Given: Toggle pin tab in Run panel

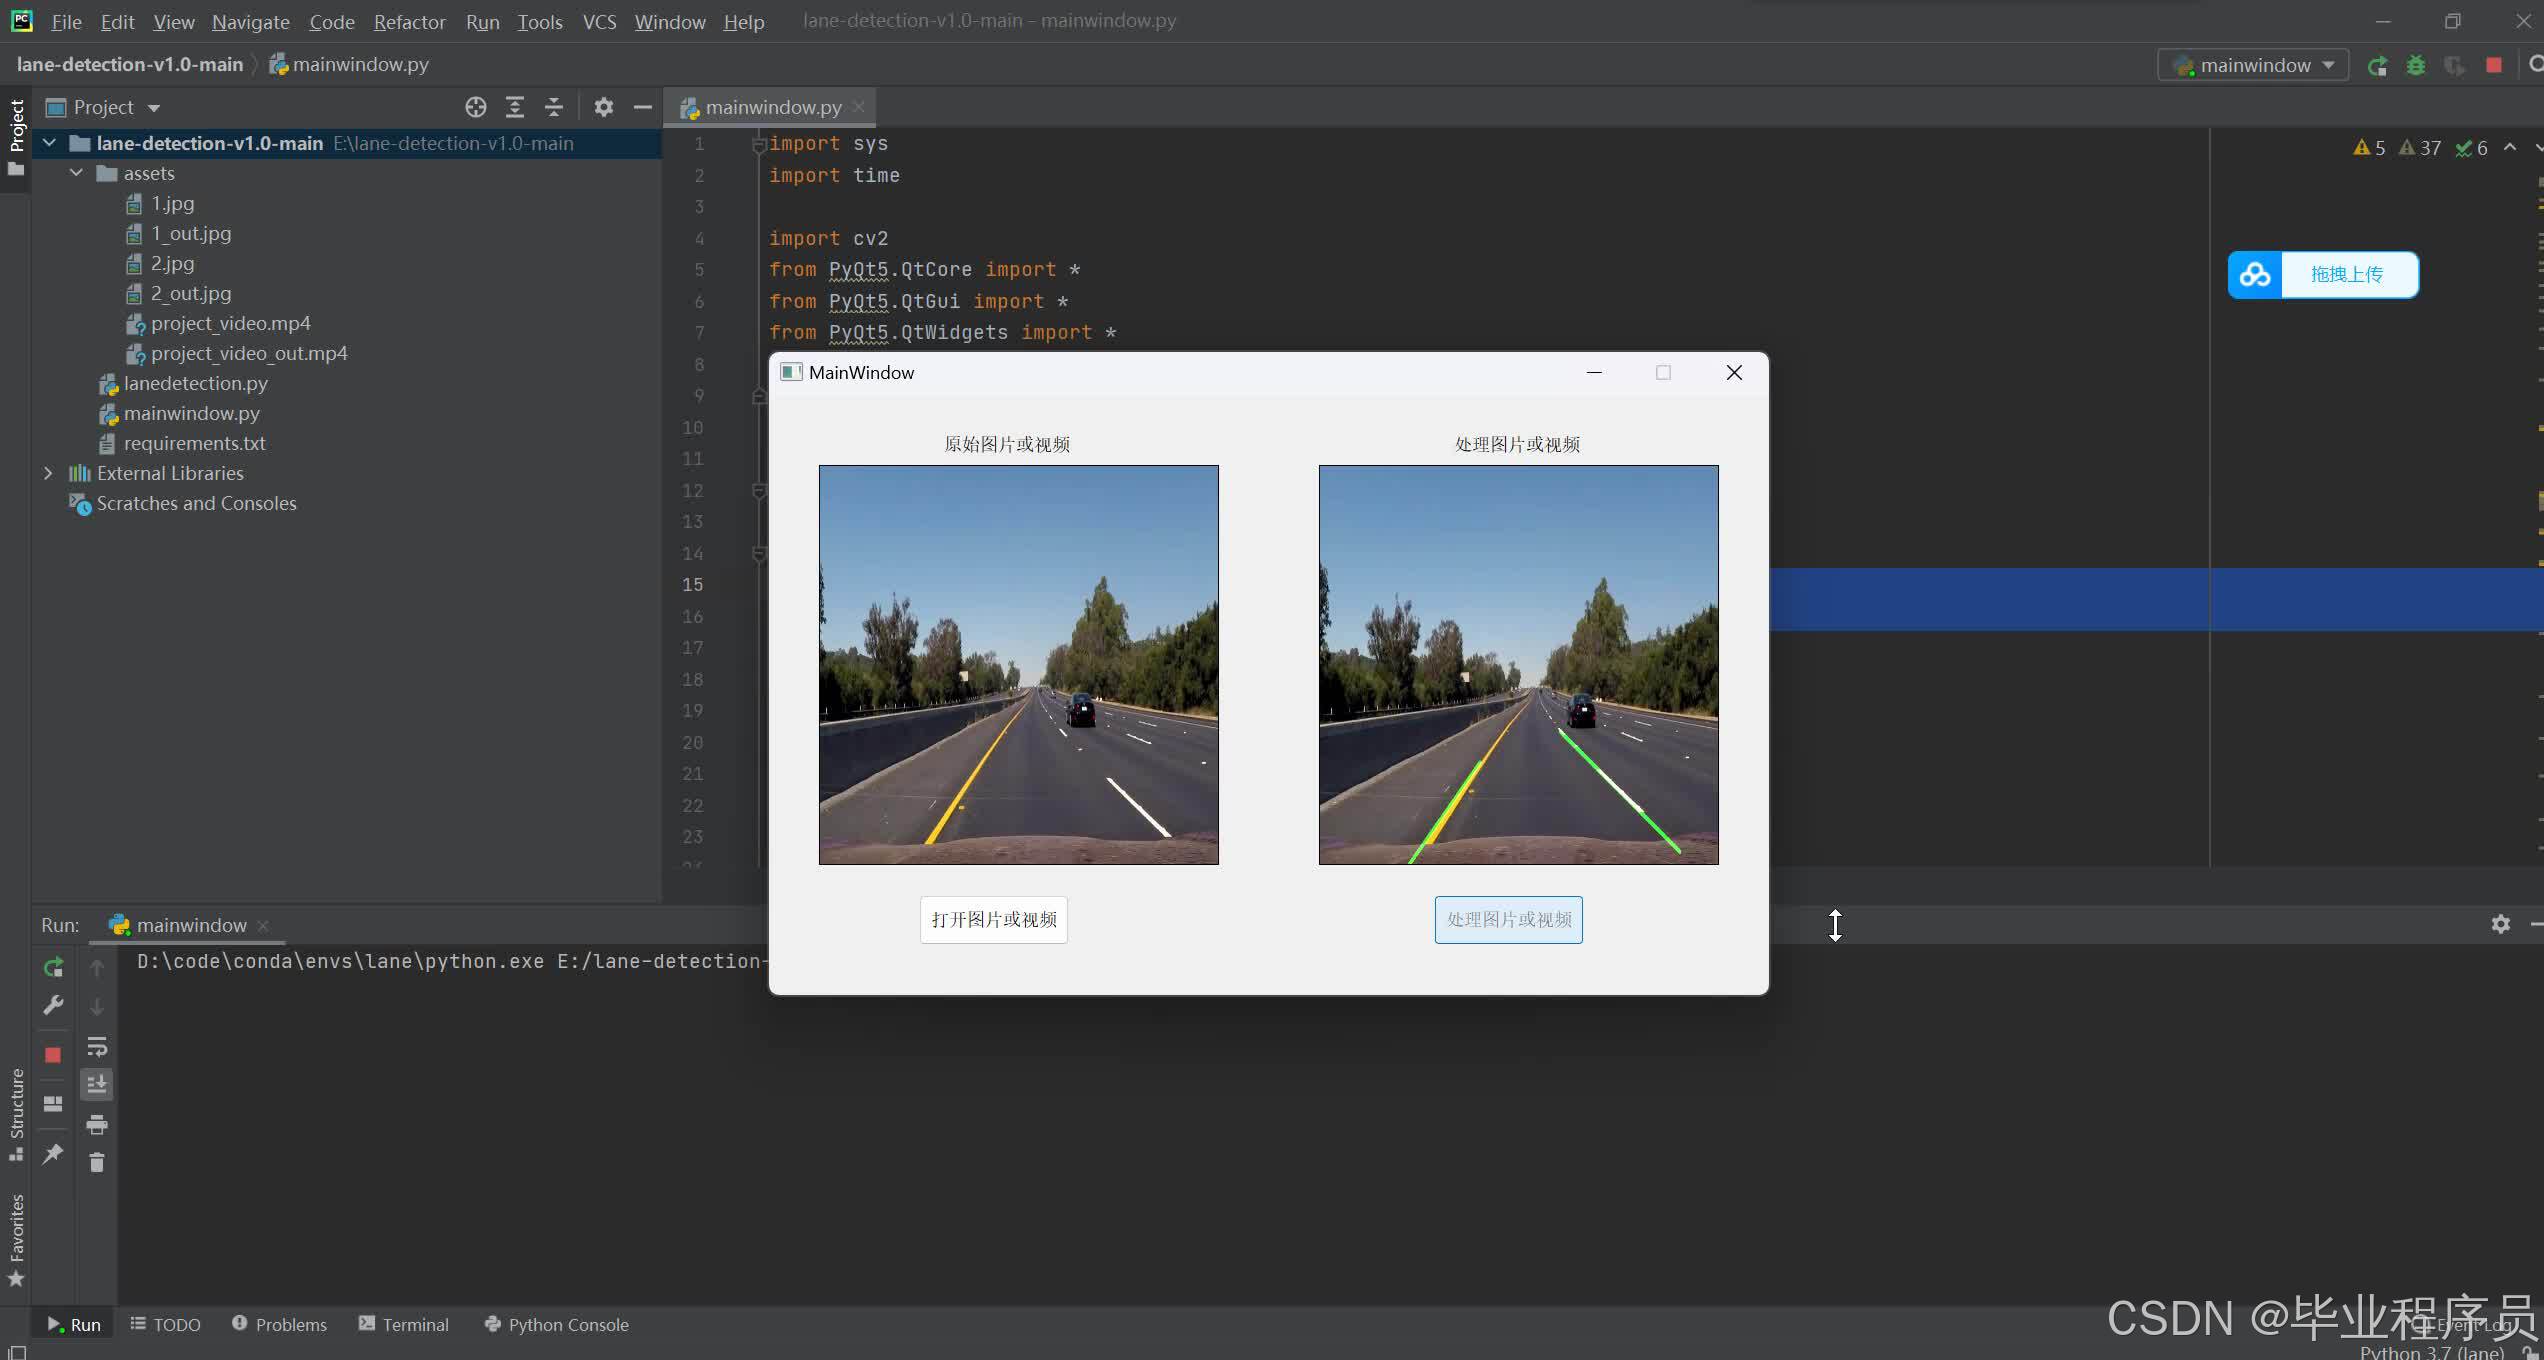Looking at the screenshot, I should (x=53, y=1154).
